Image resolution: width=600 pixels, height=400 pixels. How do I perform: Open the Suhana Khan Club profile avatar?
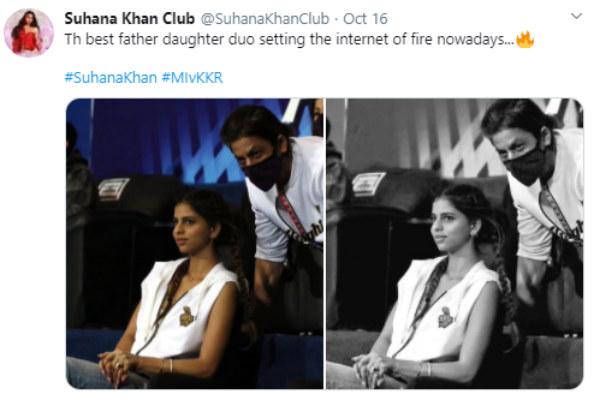[x=29, y=33]
